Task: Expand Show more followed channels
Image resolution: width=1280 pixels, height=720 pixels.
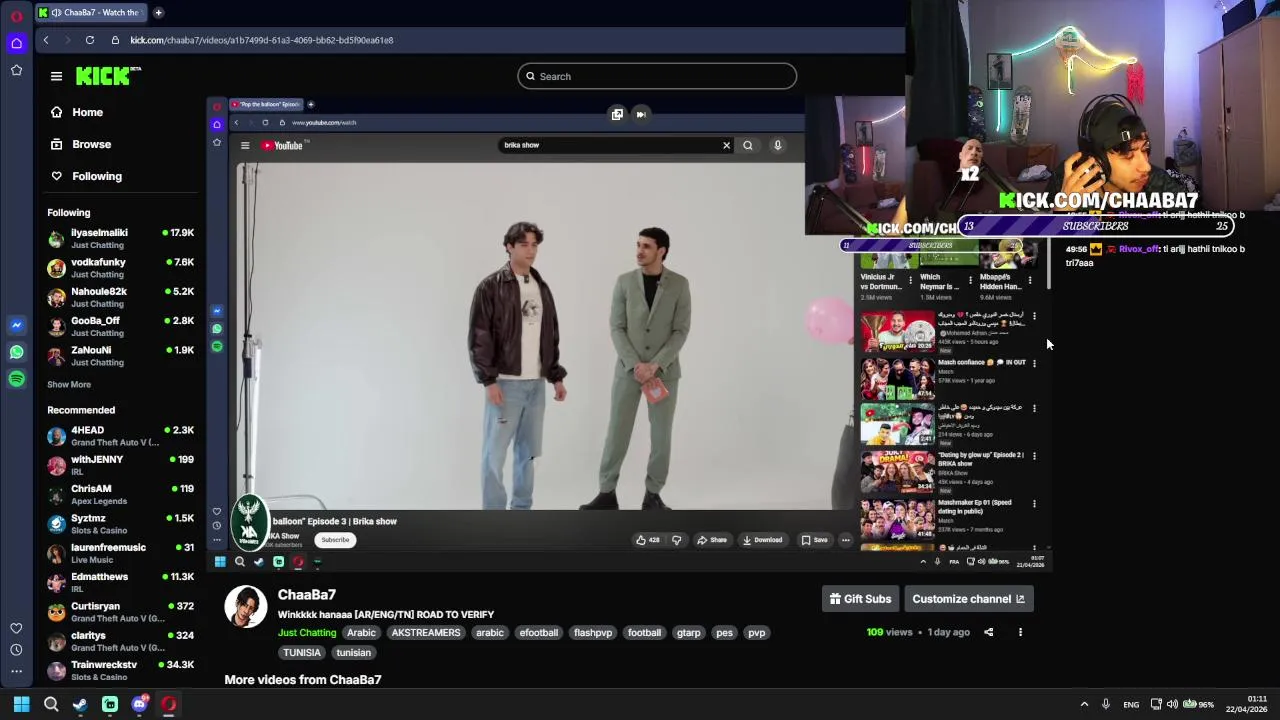Action: [69, 384]
